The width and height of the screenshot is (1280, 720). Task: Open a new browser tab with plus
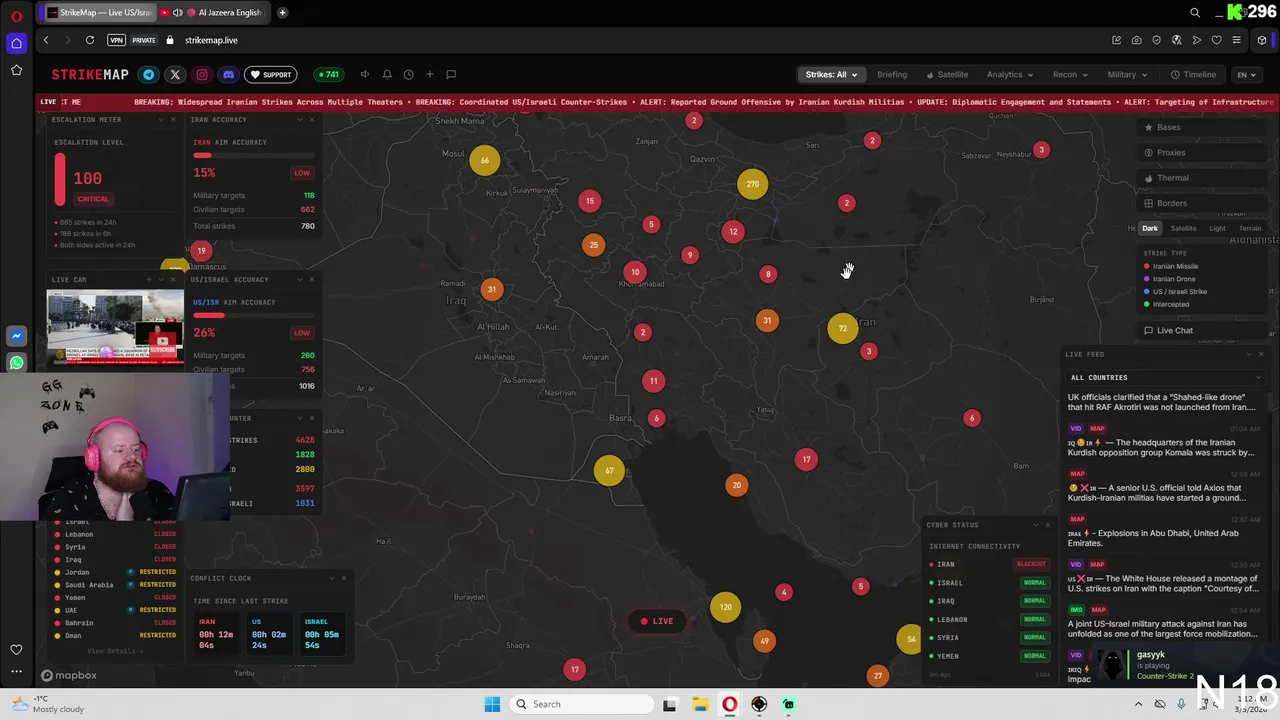[282, 12]
